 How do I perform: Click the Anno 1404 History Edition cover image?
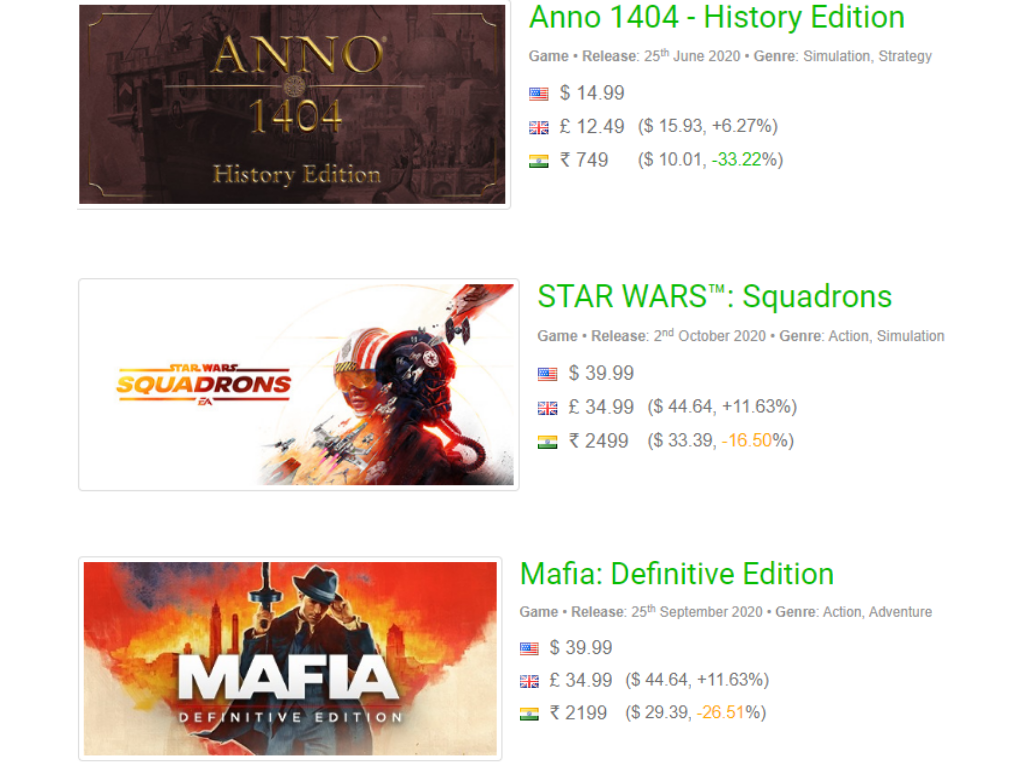tap(292, 104)
